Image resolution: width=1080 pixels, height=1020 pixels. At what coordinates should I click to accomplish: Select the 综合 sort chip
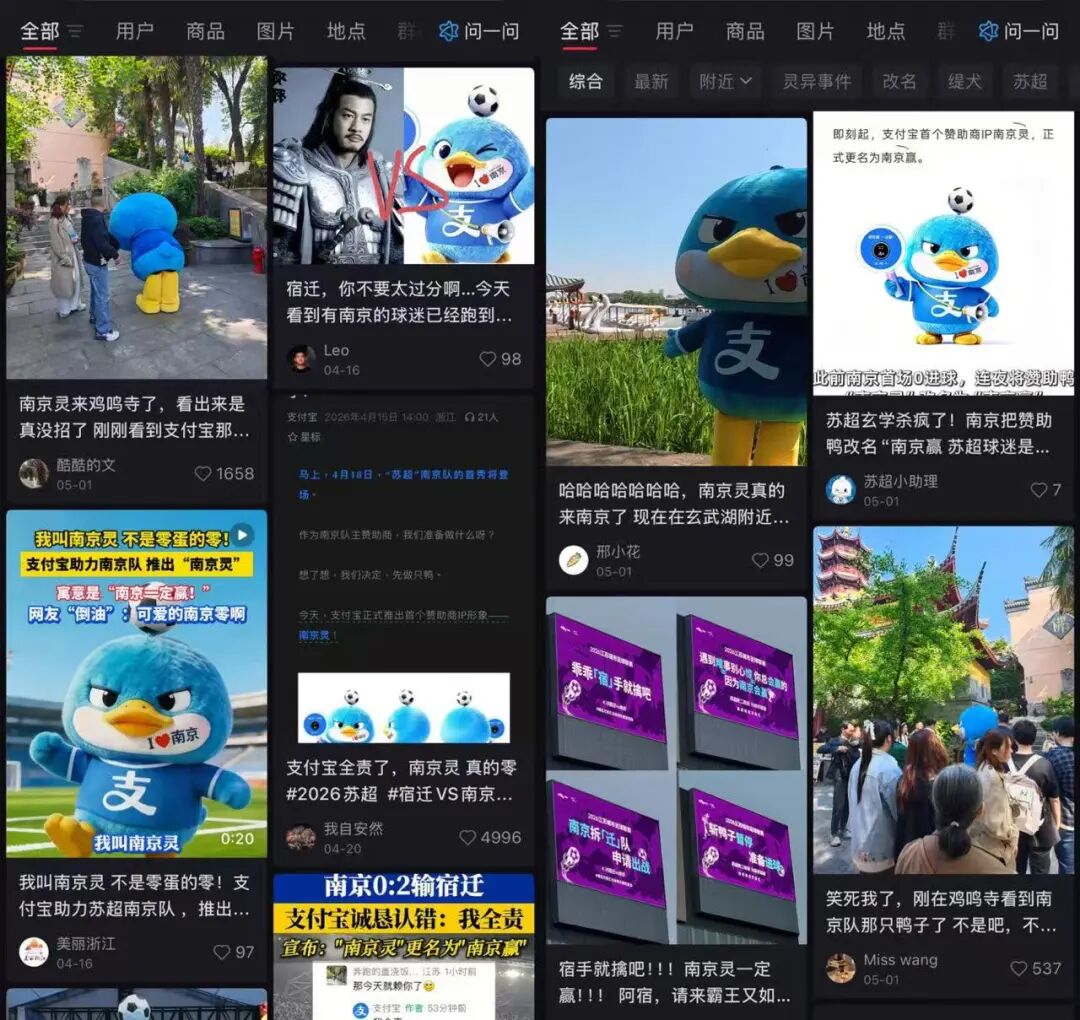pyautogui.click(x=585, y=81)
